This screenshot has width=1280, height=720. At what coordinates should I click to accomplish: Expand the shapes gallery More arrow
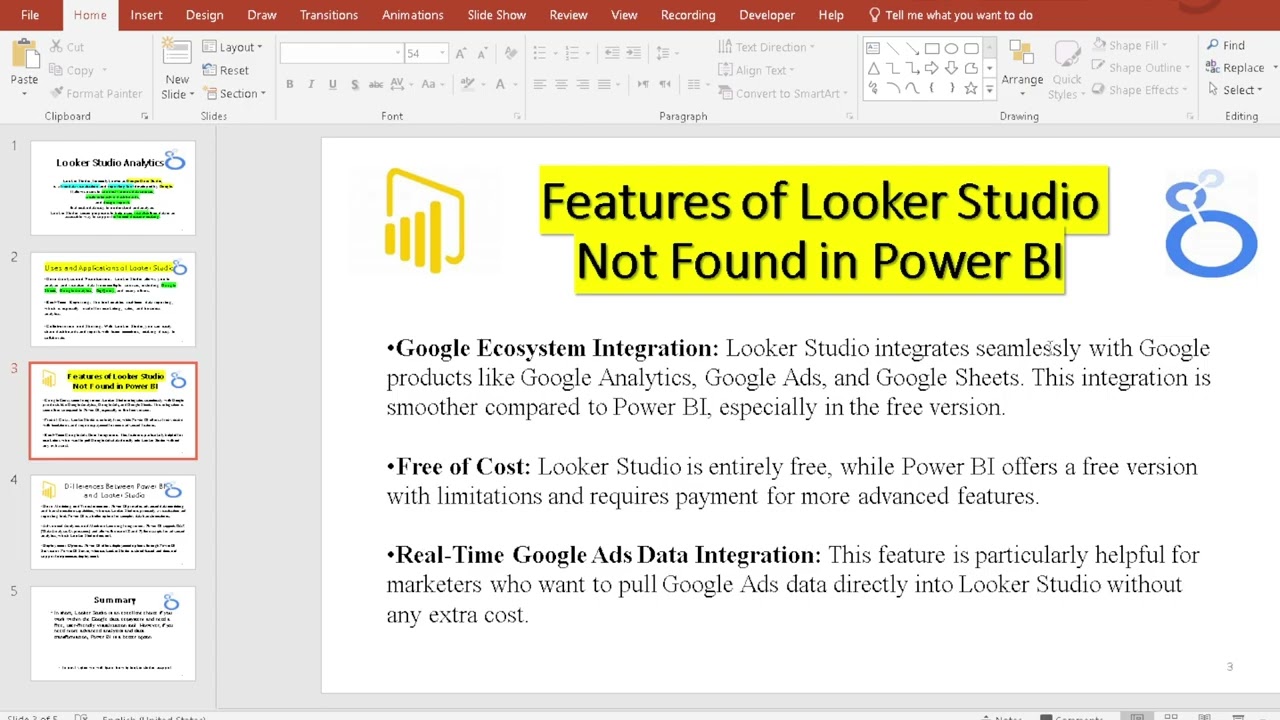point(990,89)
